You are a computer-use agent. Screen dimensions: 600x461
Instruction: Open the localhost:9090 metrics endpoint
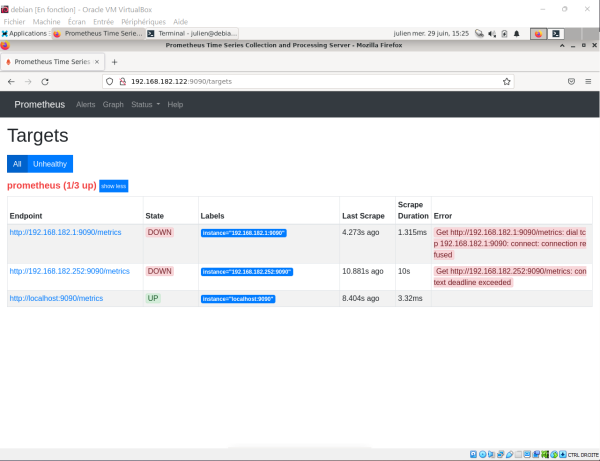coord(56,298)
